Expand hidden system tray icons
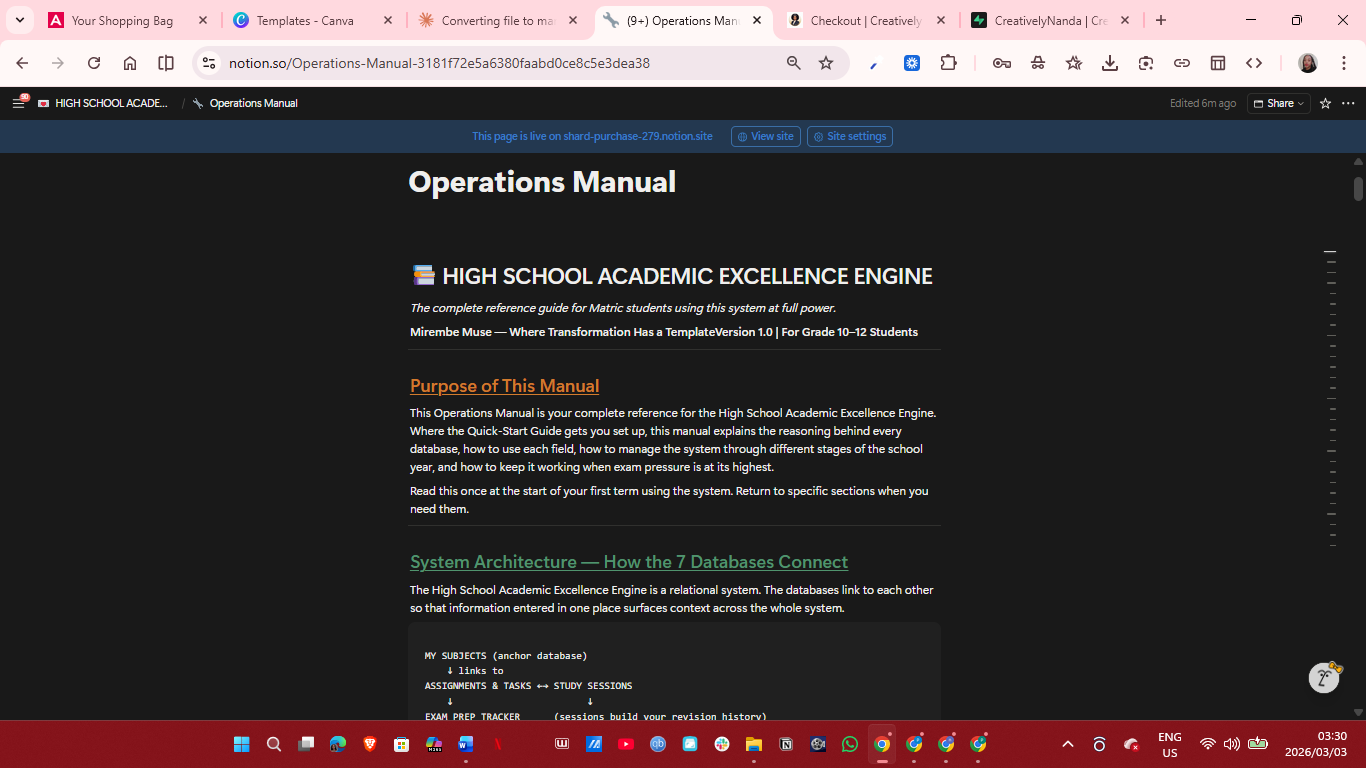 click(x=1068, y=743)
